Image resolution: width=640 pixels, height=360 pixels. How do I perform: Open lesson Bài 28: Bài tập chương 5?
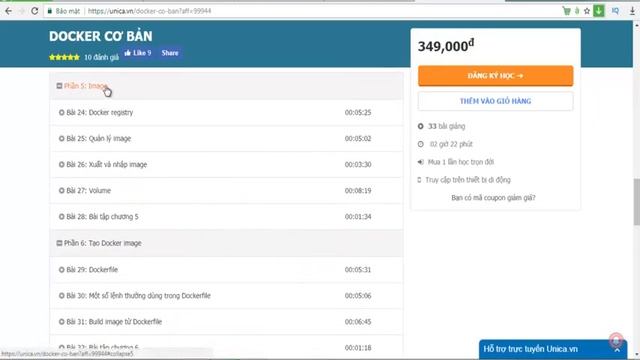point(102,217)
